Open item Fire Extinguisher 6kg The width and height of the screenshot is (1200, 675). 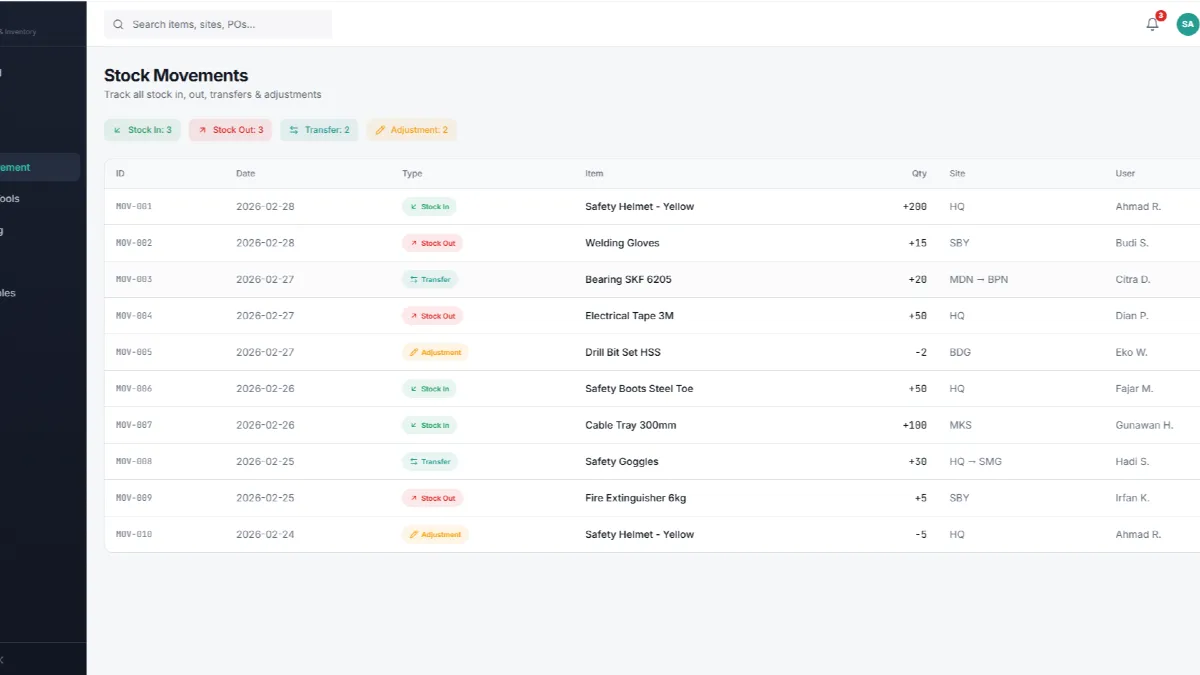[635, 498]
